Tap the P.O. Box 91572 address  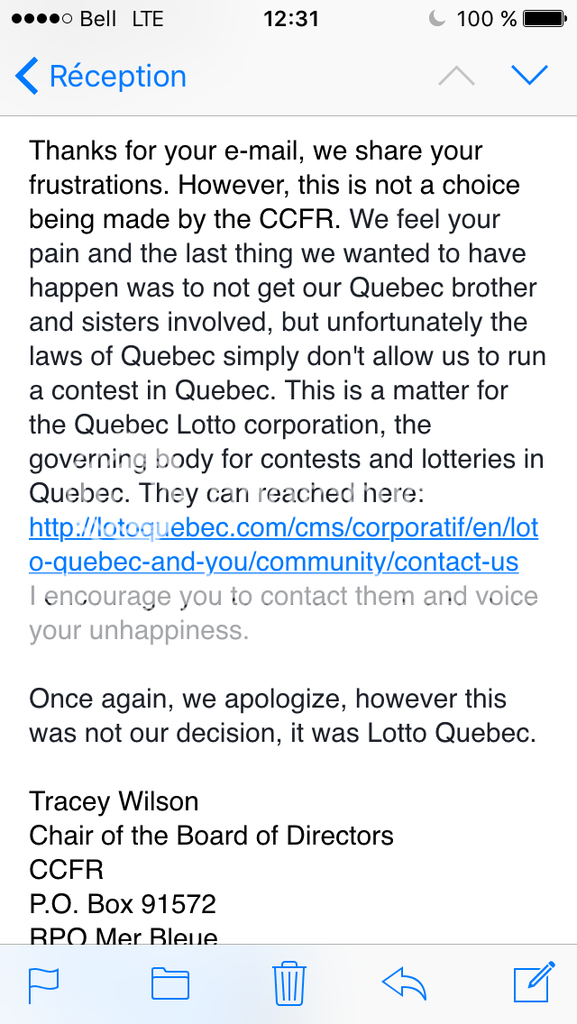click(122, 904)
